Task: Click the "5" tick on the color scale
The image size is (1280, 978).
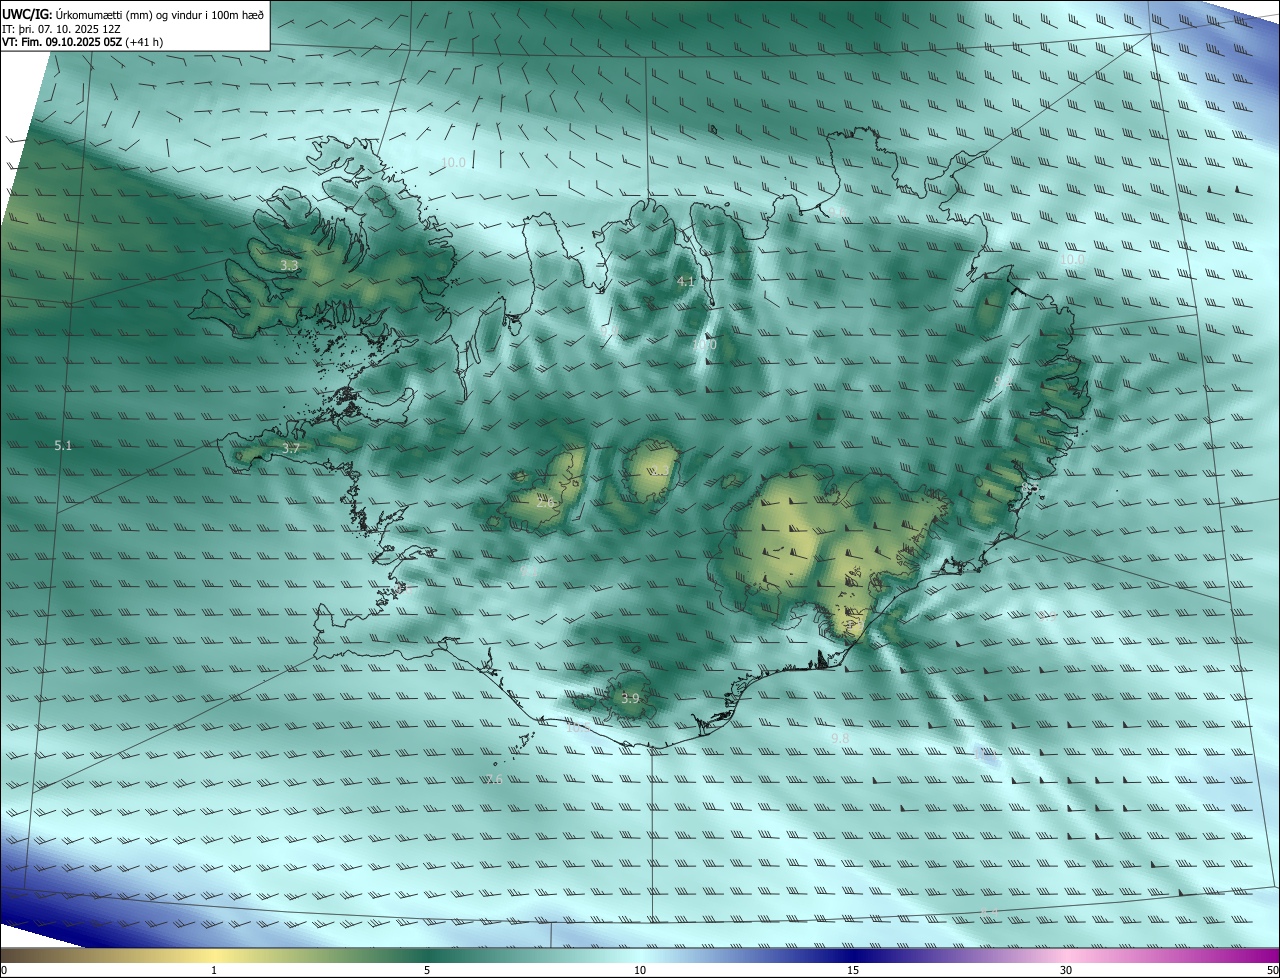Action: pos(427,970)
